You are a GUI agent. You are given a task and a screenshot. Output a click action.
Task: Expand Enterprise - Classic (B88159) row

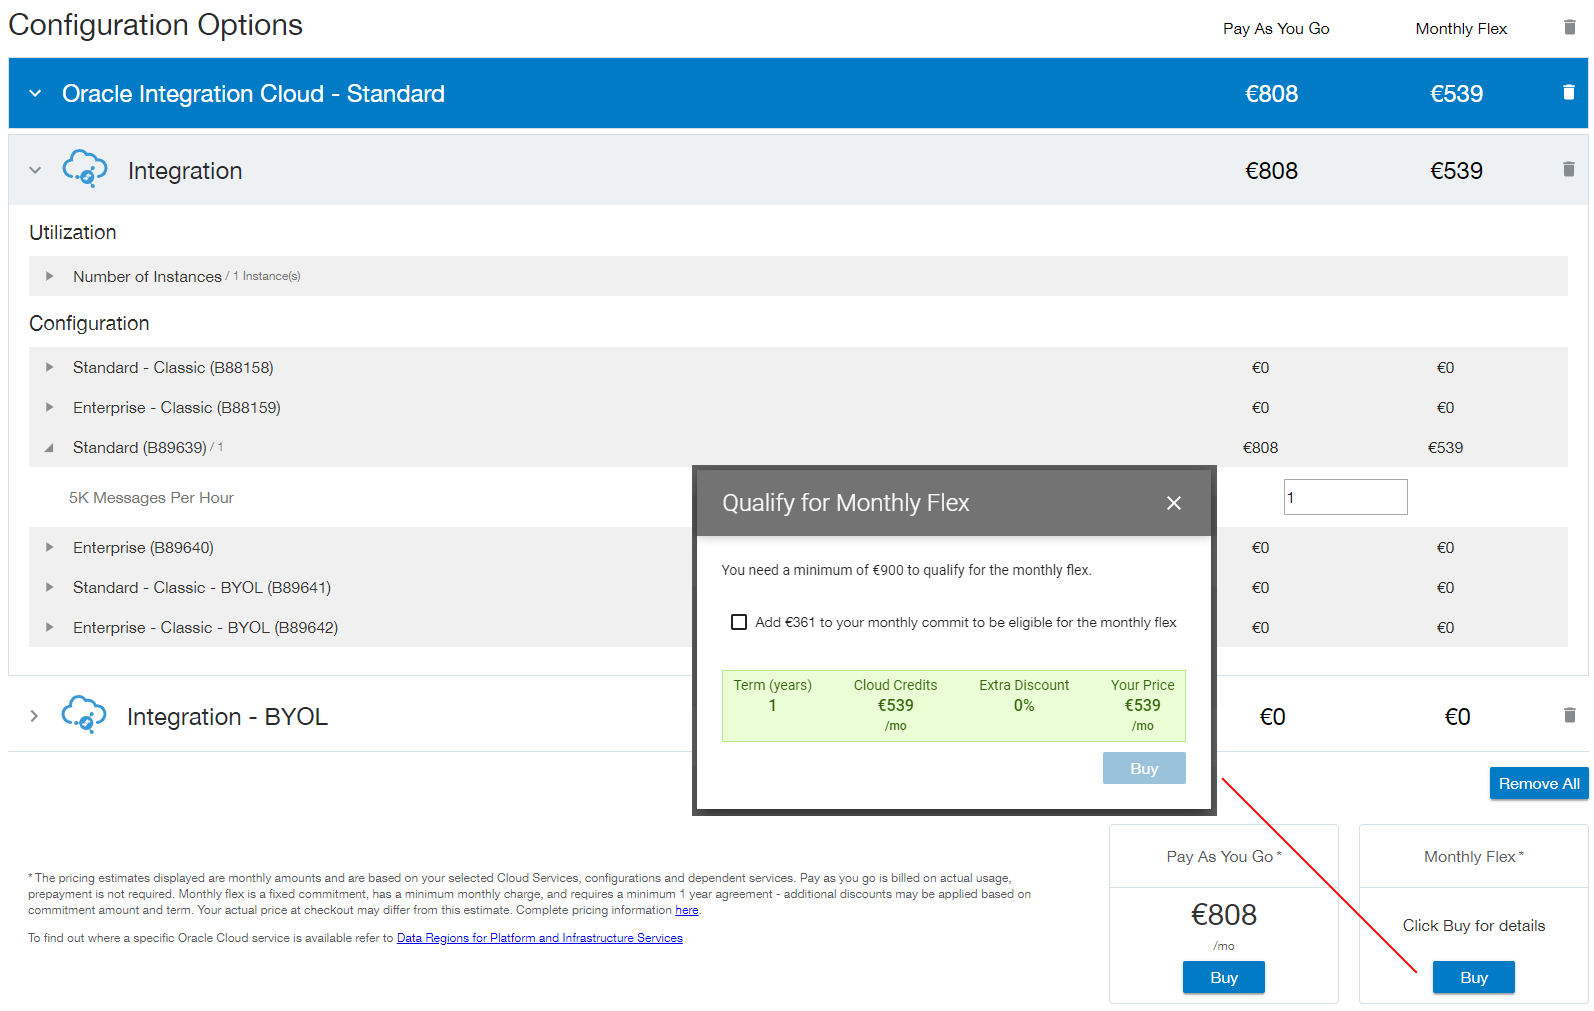49,407
